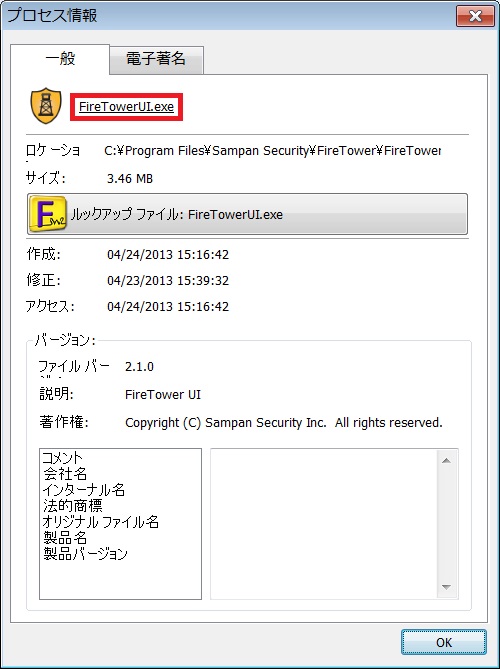
Task: Select 製品バージョン in the list
Action: pyautogui.click(x=85, y=554)
